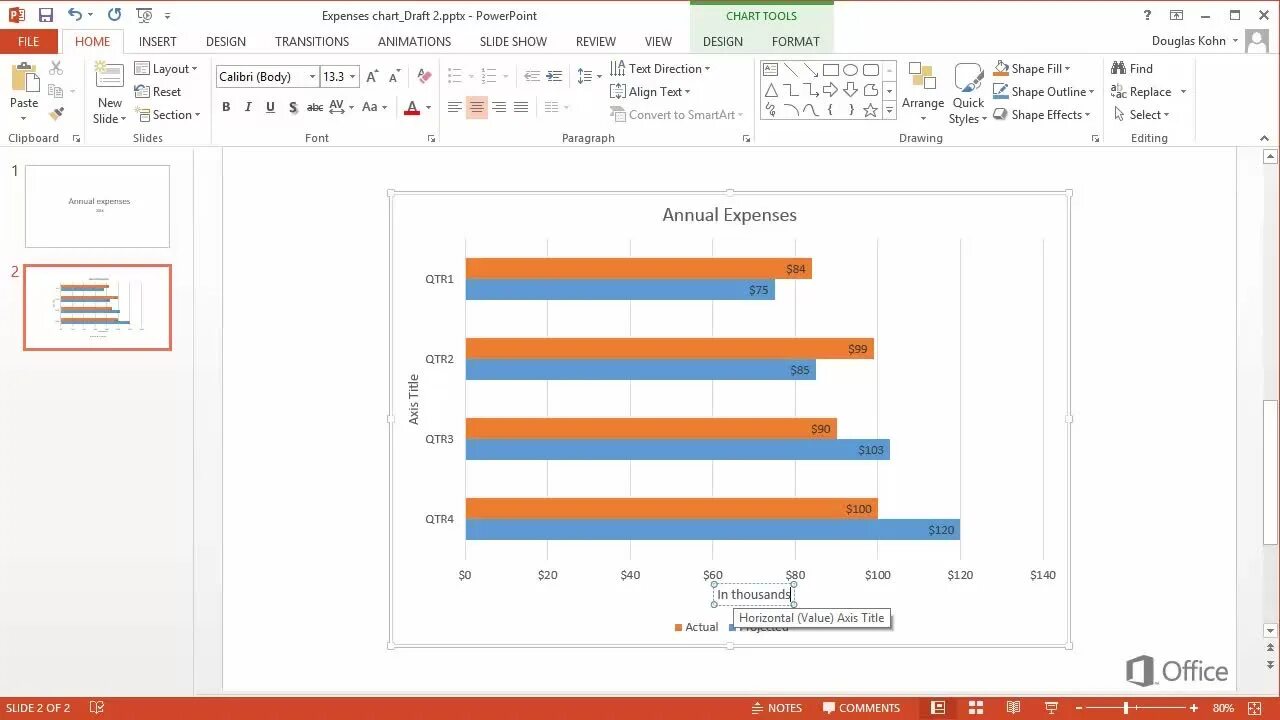Viewport: 1280px width, 720px height.
Task: Toggle center text alignment
Action: (x=476, y=107)
